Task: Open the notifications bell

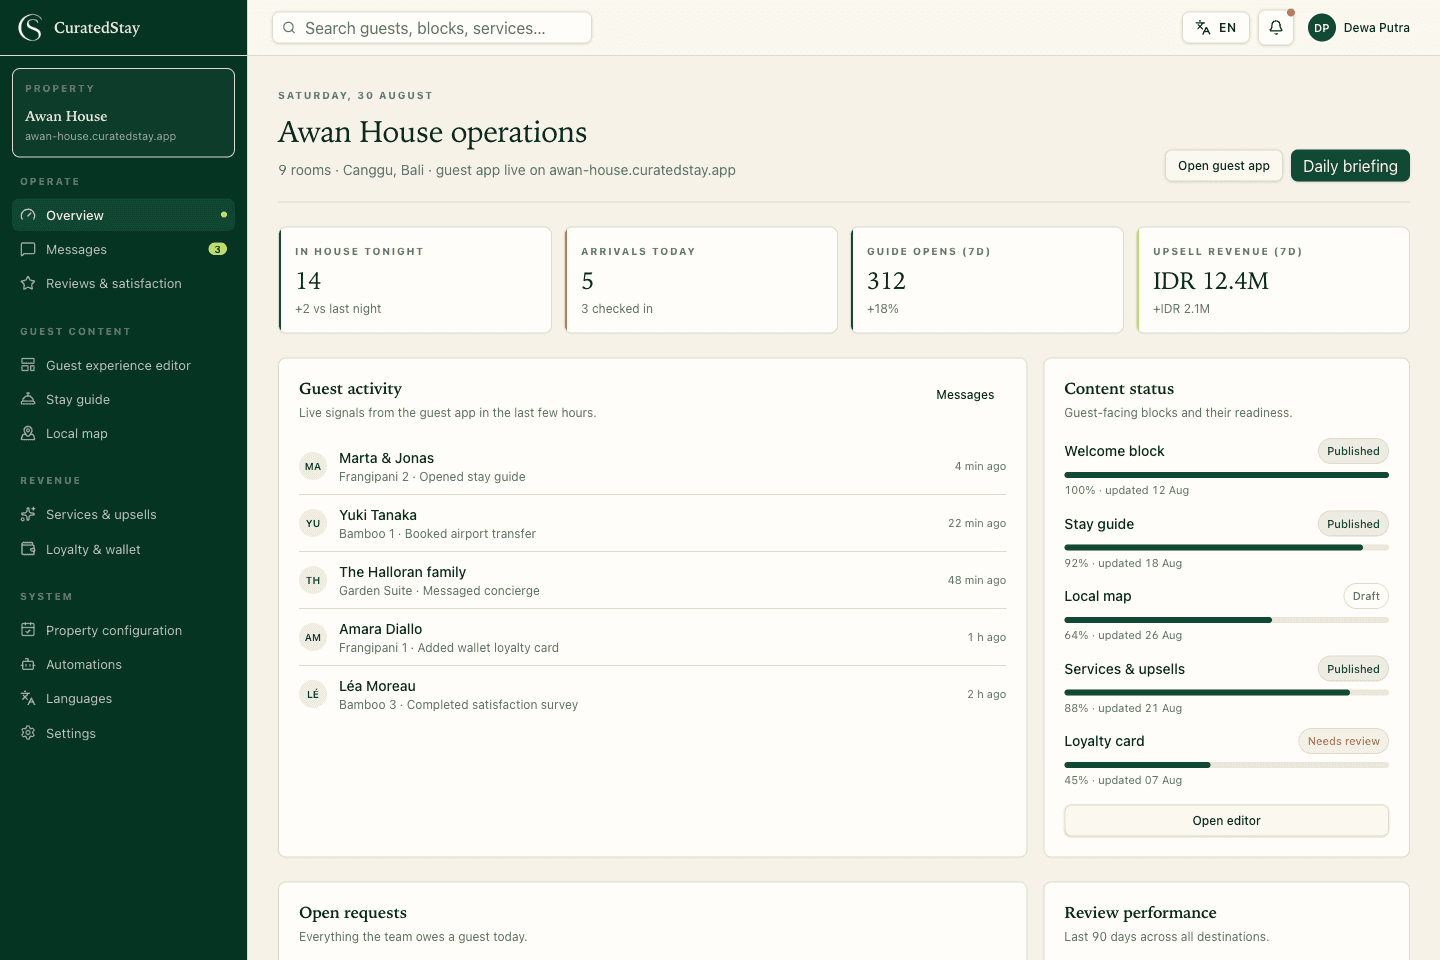Action: pos(1276,28)
